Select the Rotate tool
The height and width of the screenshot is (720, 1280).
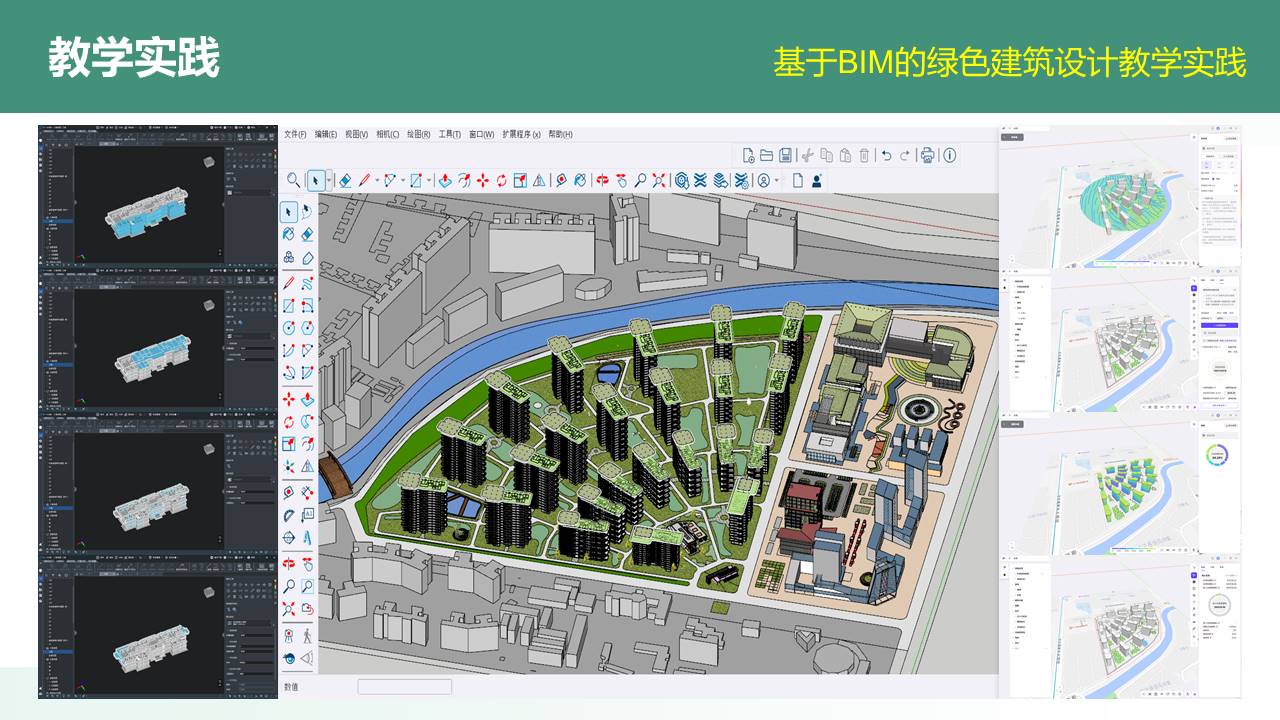point(501,180)
